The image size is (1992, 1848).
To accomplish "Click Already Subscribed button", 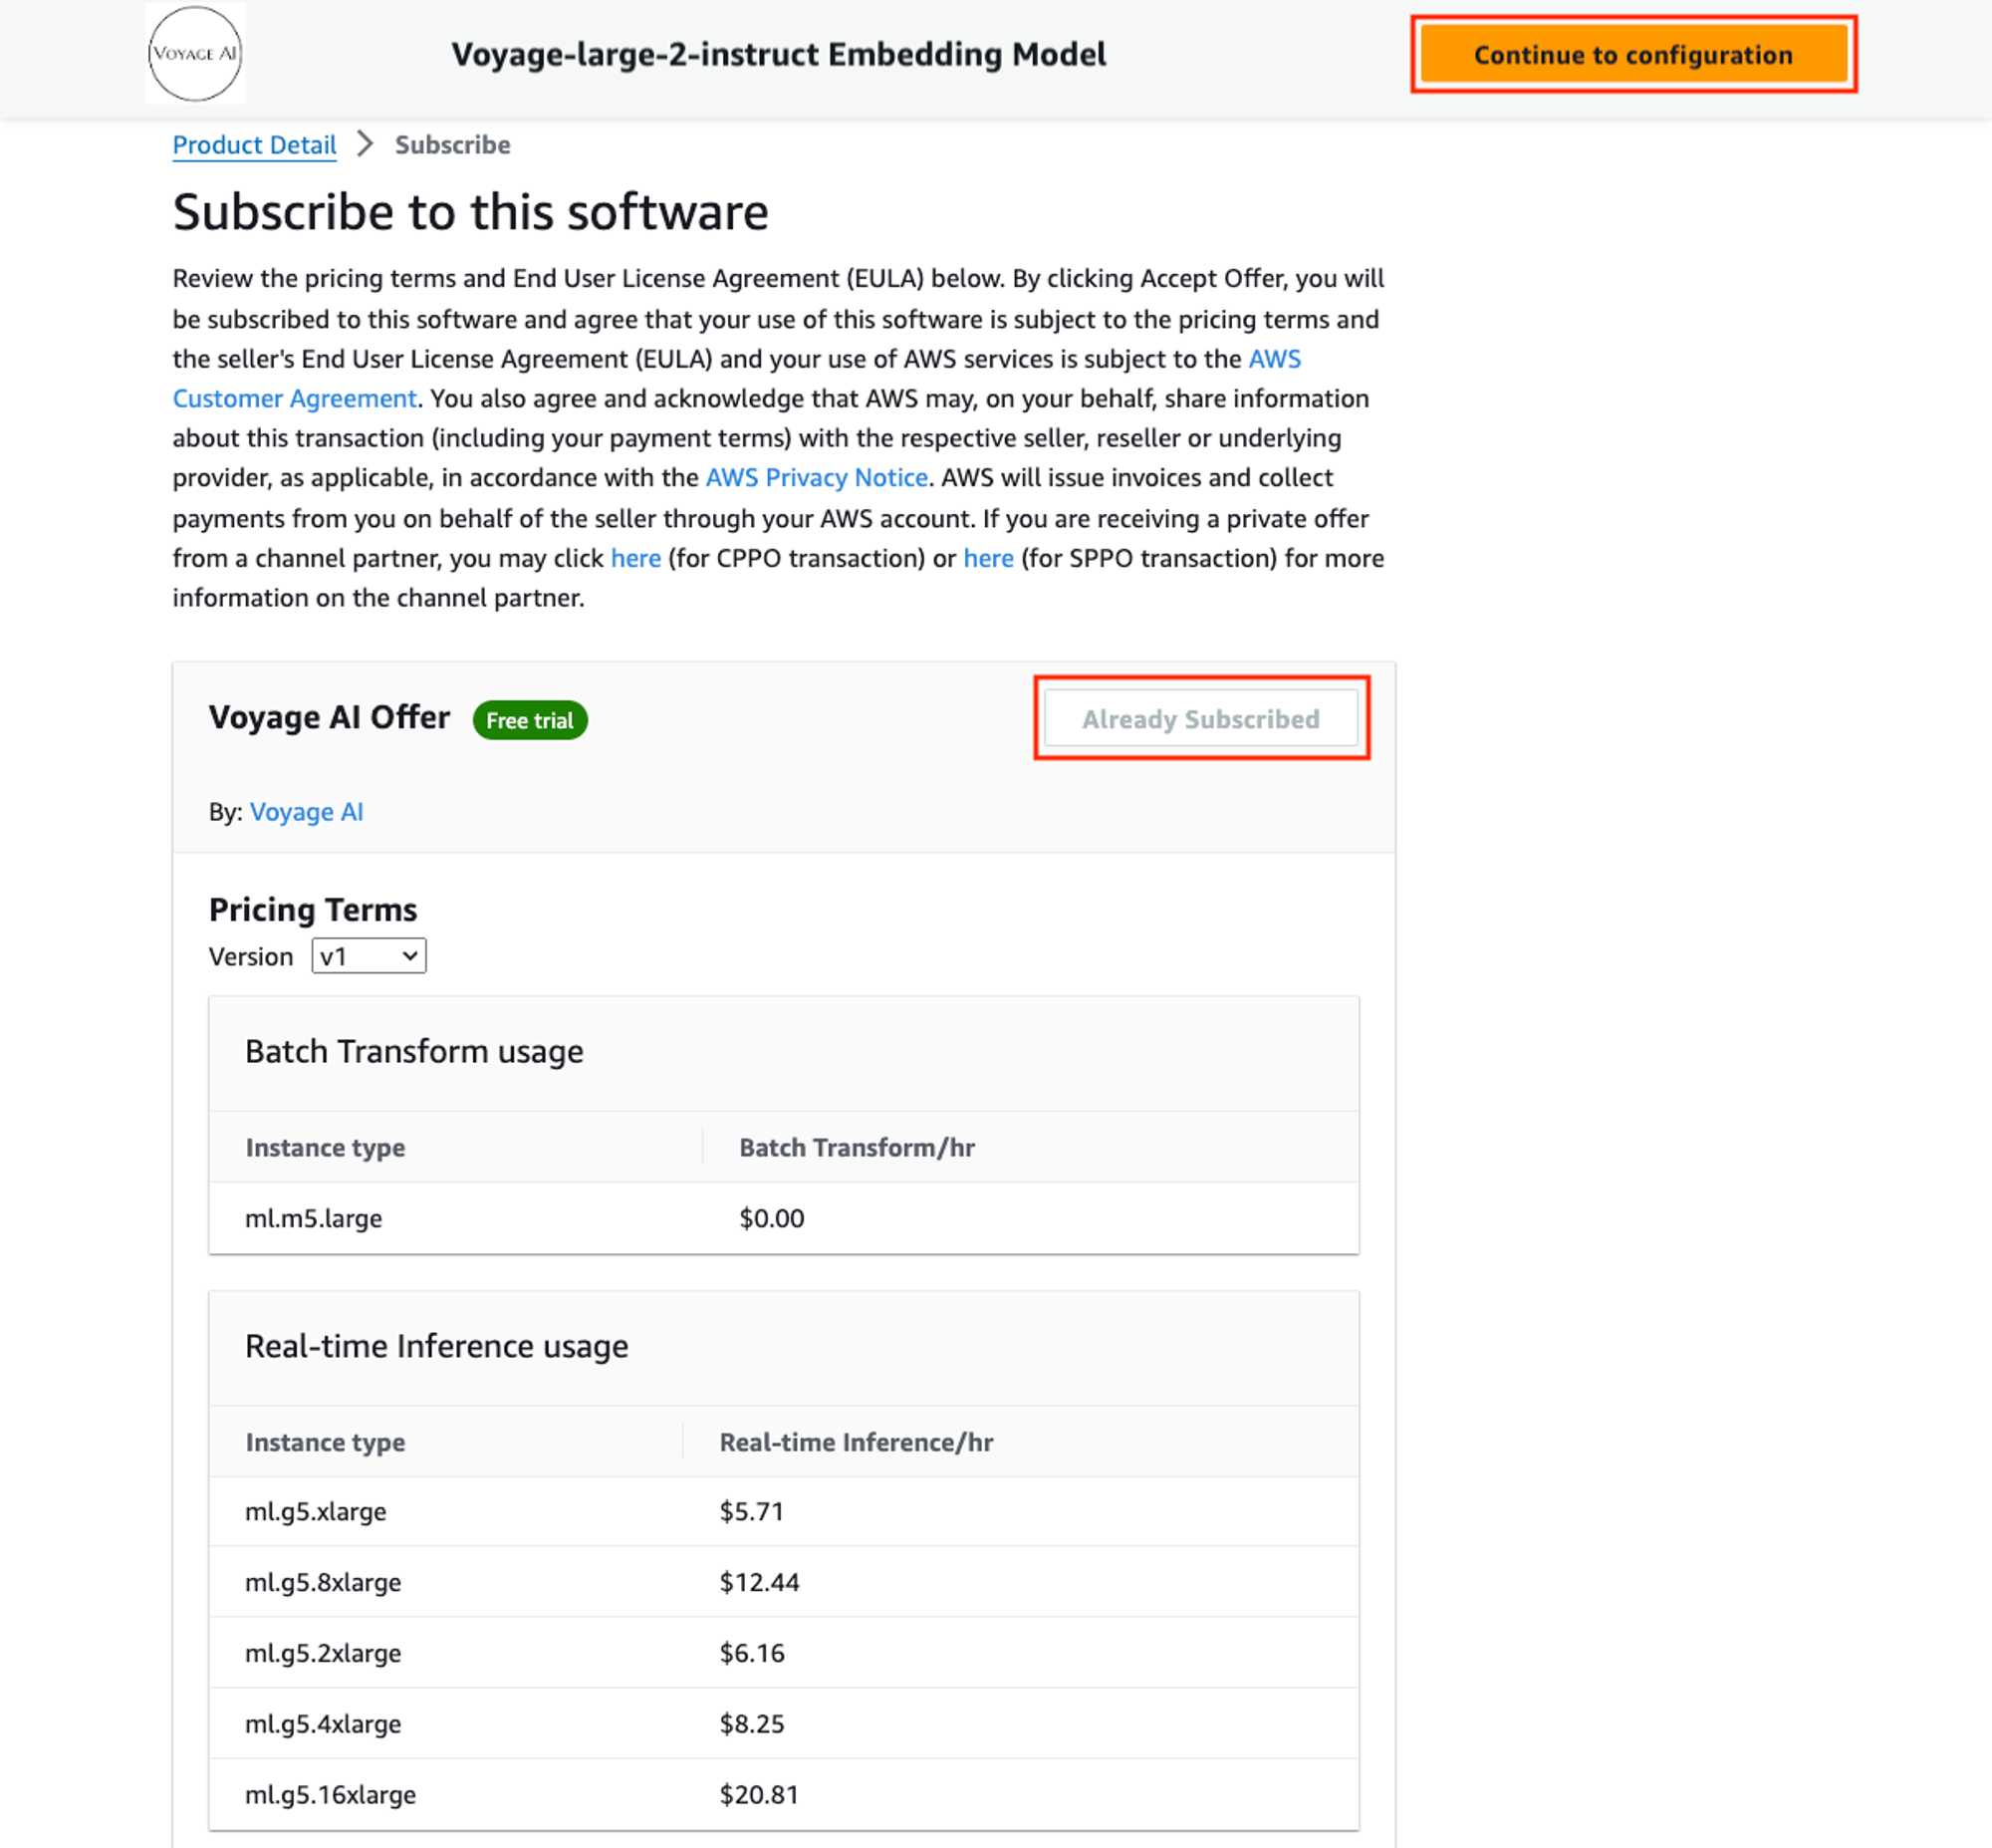I will click(1202, 719).
